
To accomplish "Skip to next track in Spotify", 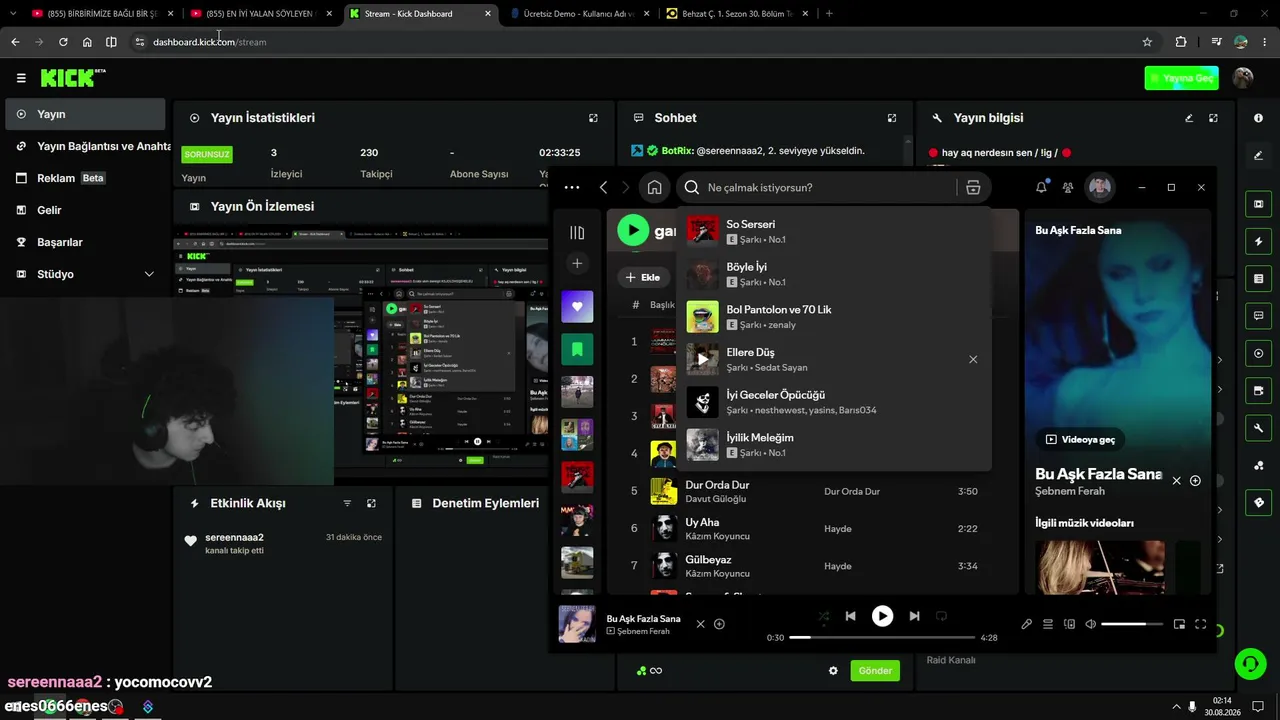I will tap(914, 616).
